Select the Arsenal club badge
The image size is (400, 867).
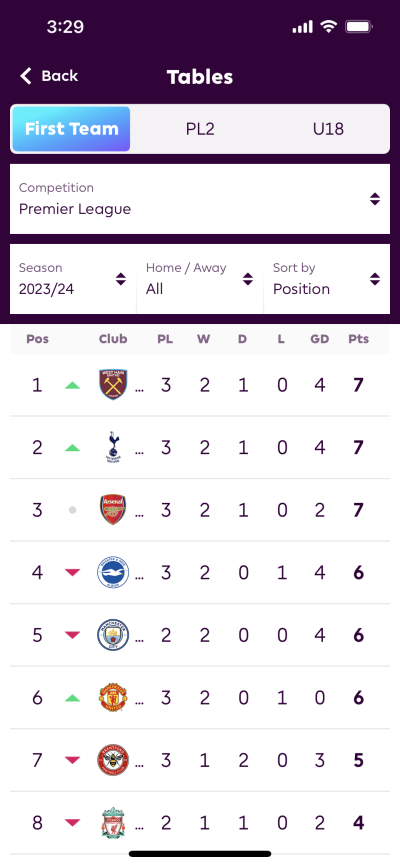113,510
